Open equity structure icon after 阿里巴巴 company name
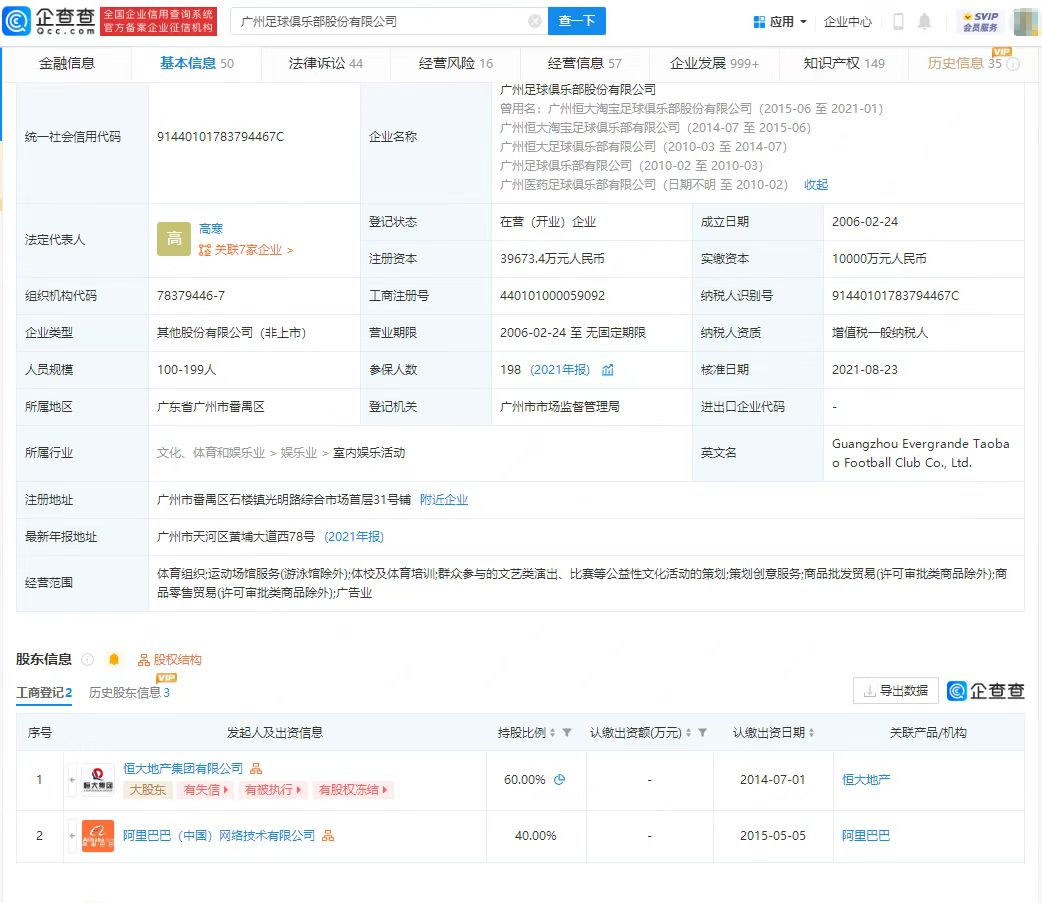This screenshot has height=903, width=1042. tap(328, 836)
